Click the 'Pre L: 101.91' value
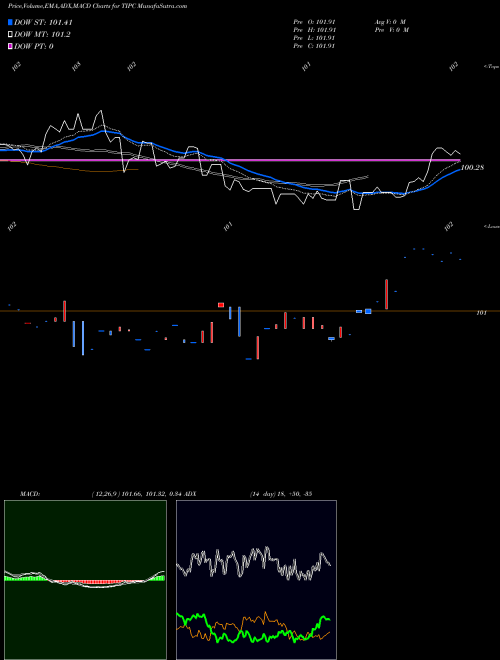The width and height of the screenshot is (500, 660). pyautogui.click(x=314, y=38)
